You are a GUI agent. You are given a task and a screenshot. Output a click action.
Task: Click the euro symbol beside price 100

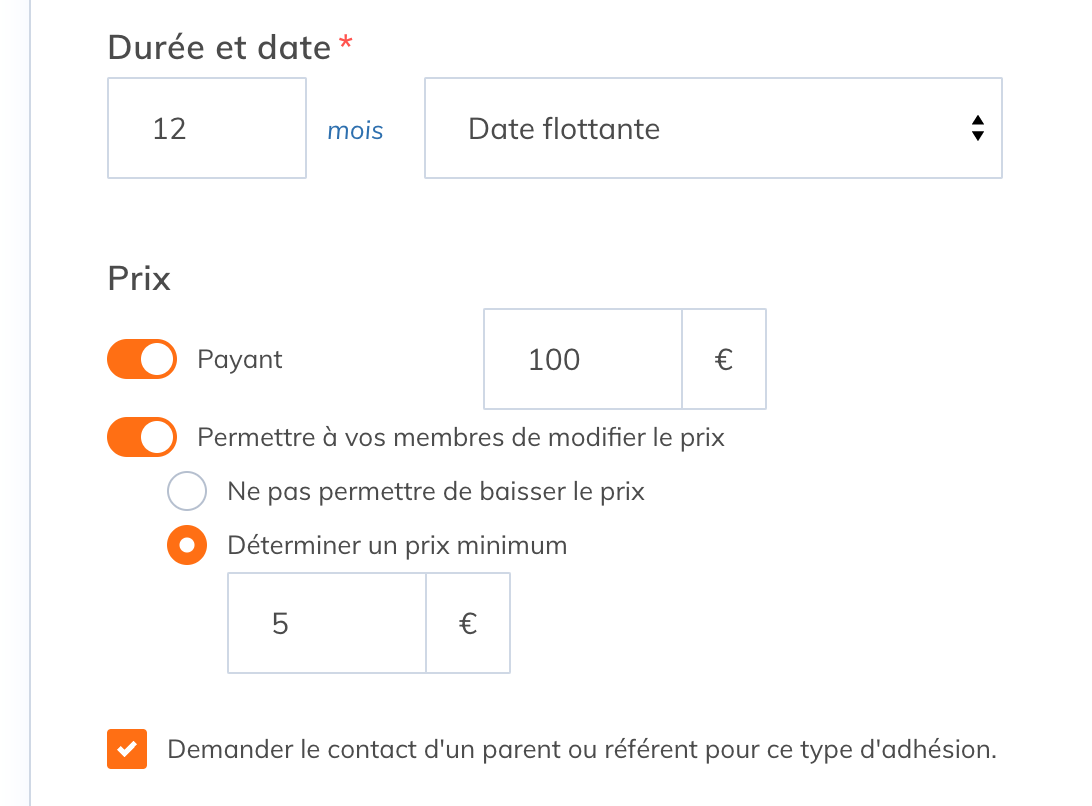724,359
